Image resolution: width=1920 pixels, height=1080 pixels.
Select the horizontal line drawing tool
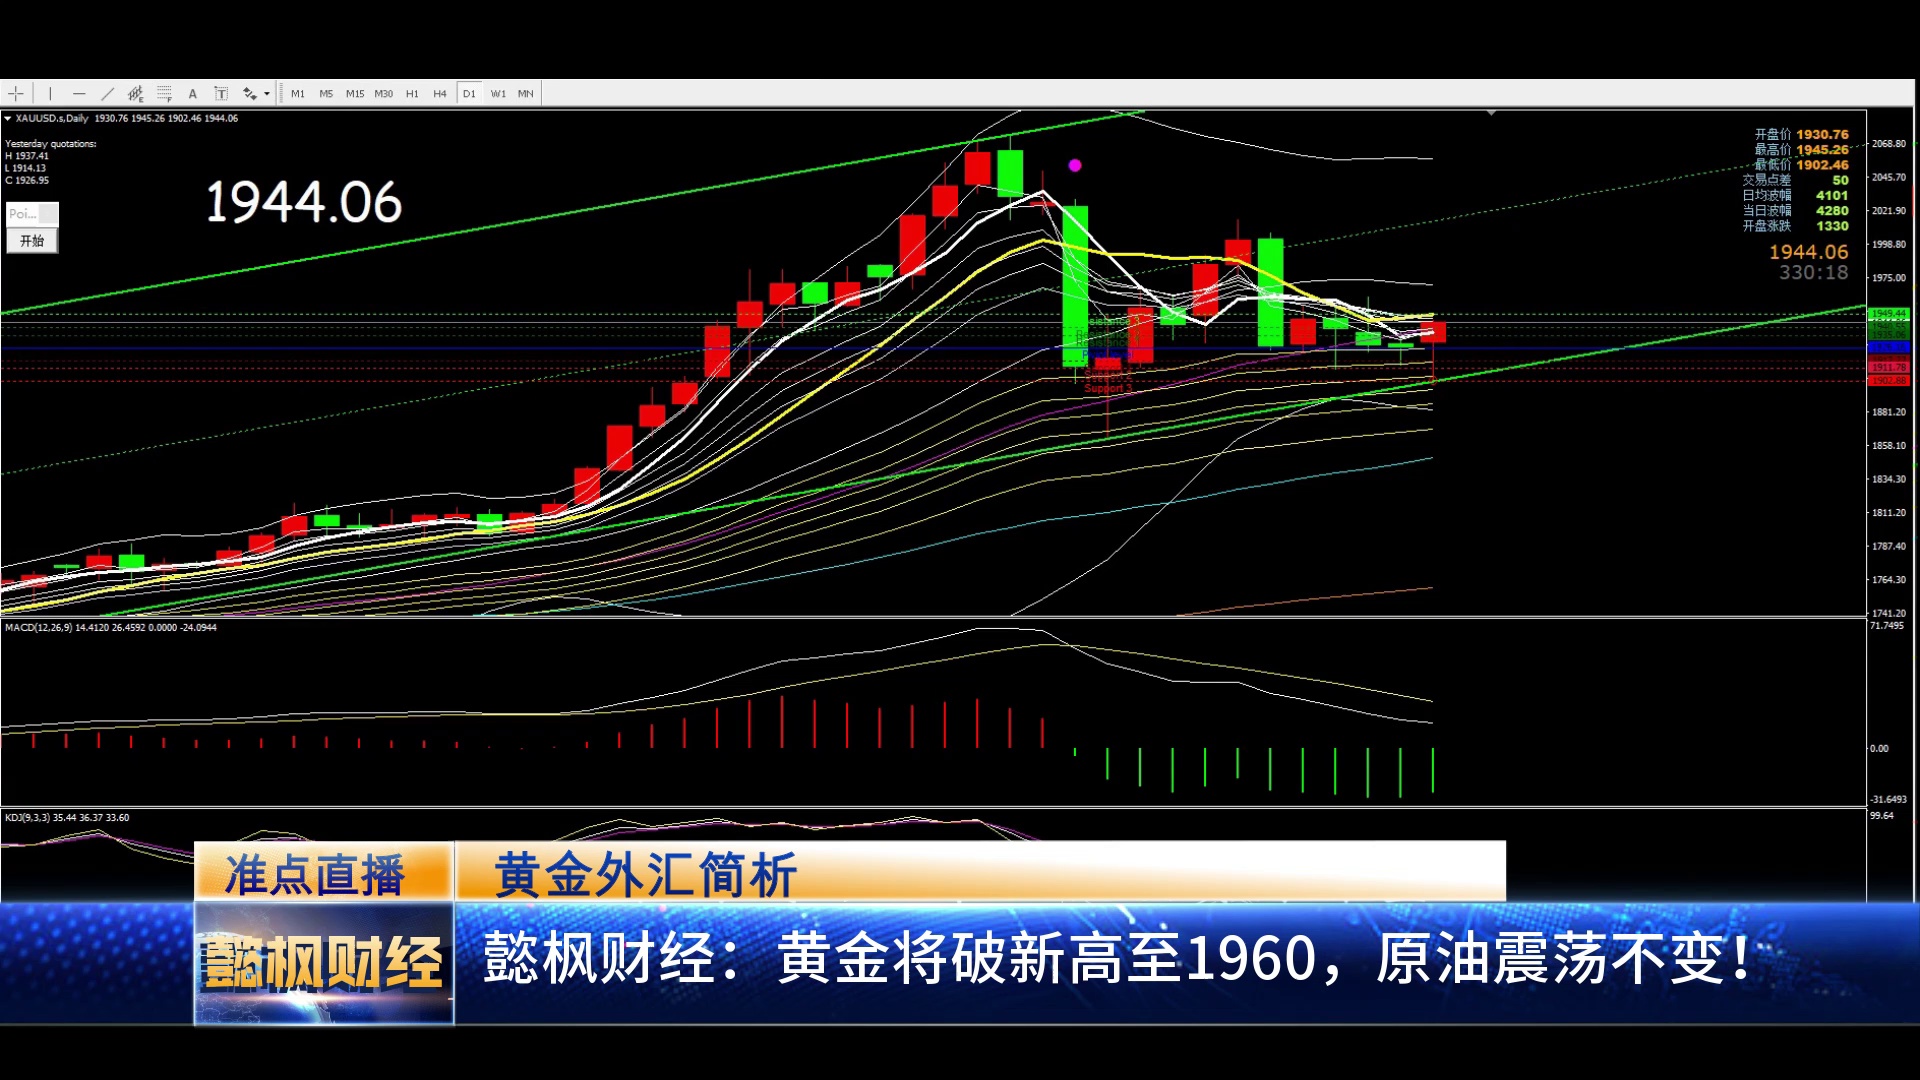click(79, 94)
